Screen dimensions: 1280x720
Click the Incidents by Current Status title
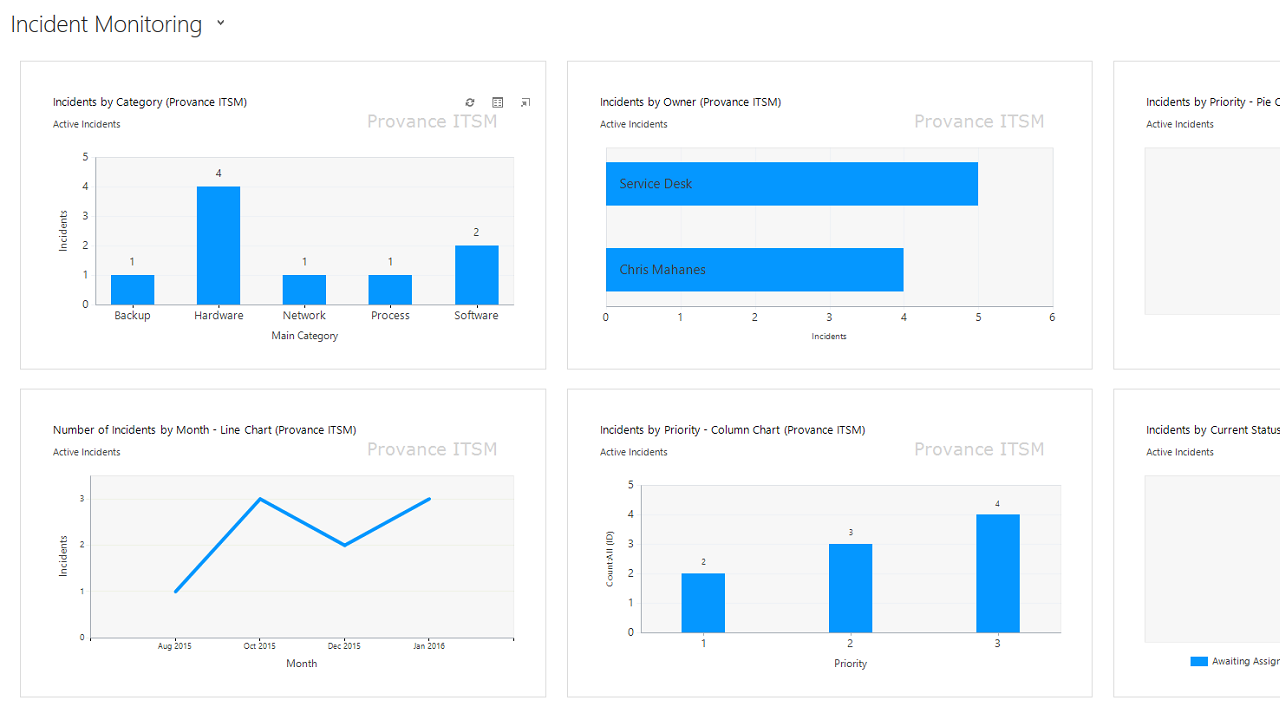click(1213, 429)
